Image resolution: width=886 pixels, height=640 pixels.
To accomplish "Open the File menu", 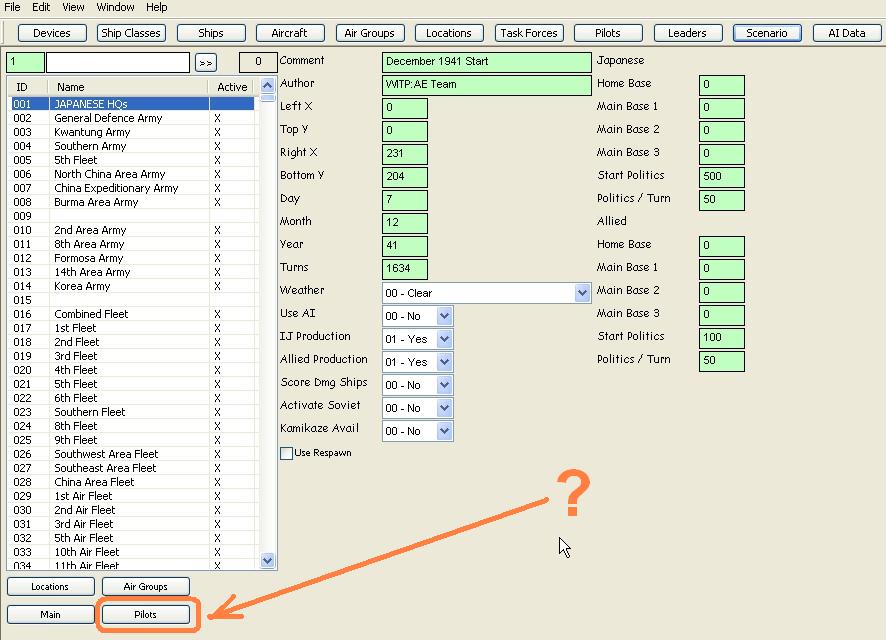I will click(x=12, y=7).
